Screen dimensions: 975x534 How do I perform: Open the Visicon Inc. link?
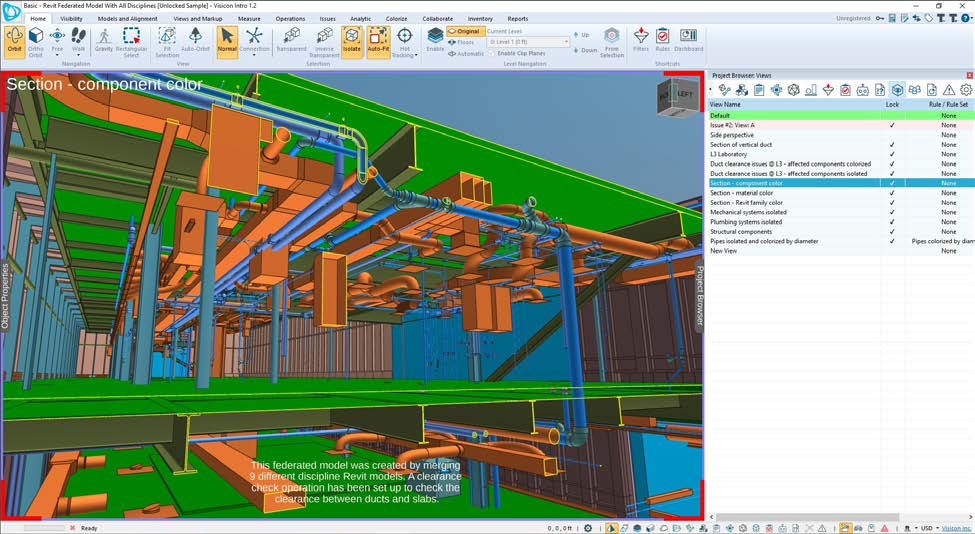[x=955, y=528]
